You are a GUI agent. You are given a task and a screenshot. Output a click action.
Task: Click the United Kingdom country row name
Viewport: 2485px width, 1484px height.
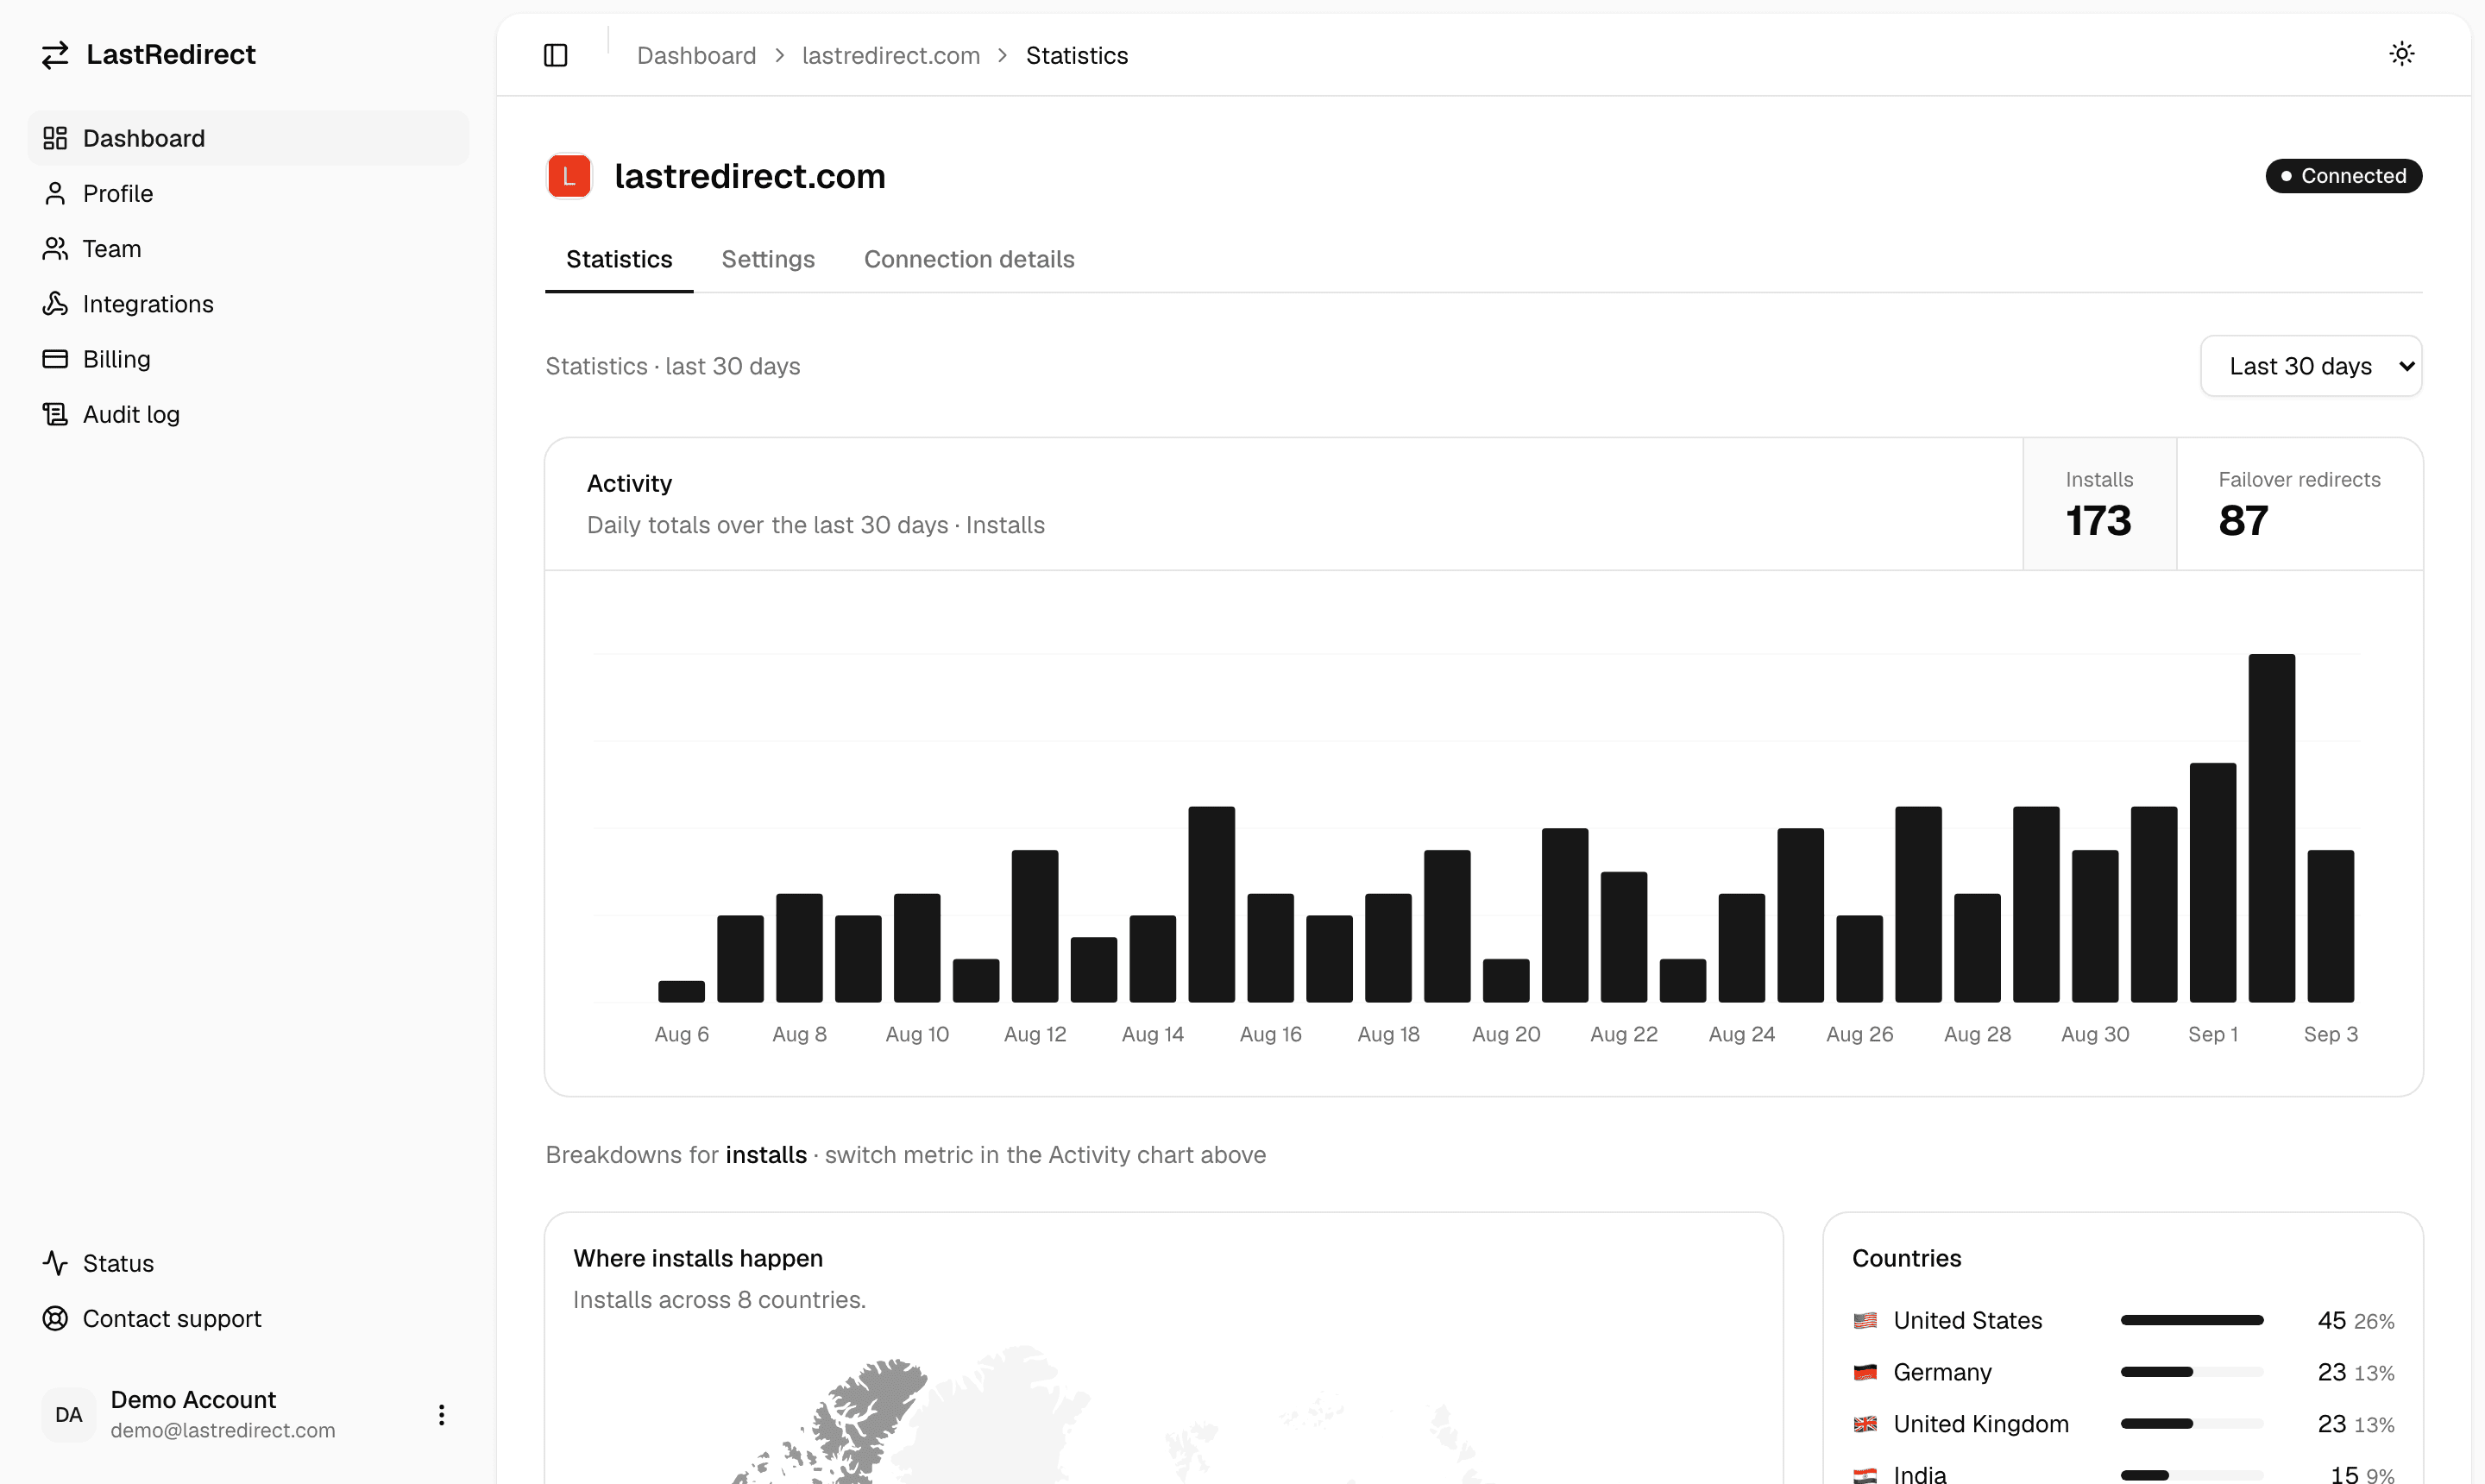coord(1981,1424)
